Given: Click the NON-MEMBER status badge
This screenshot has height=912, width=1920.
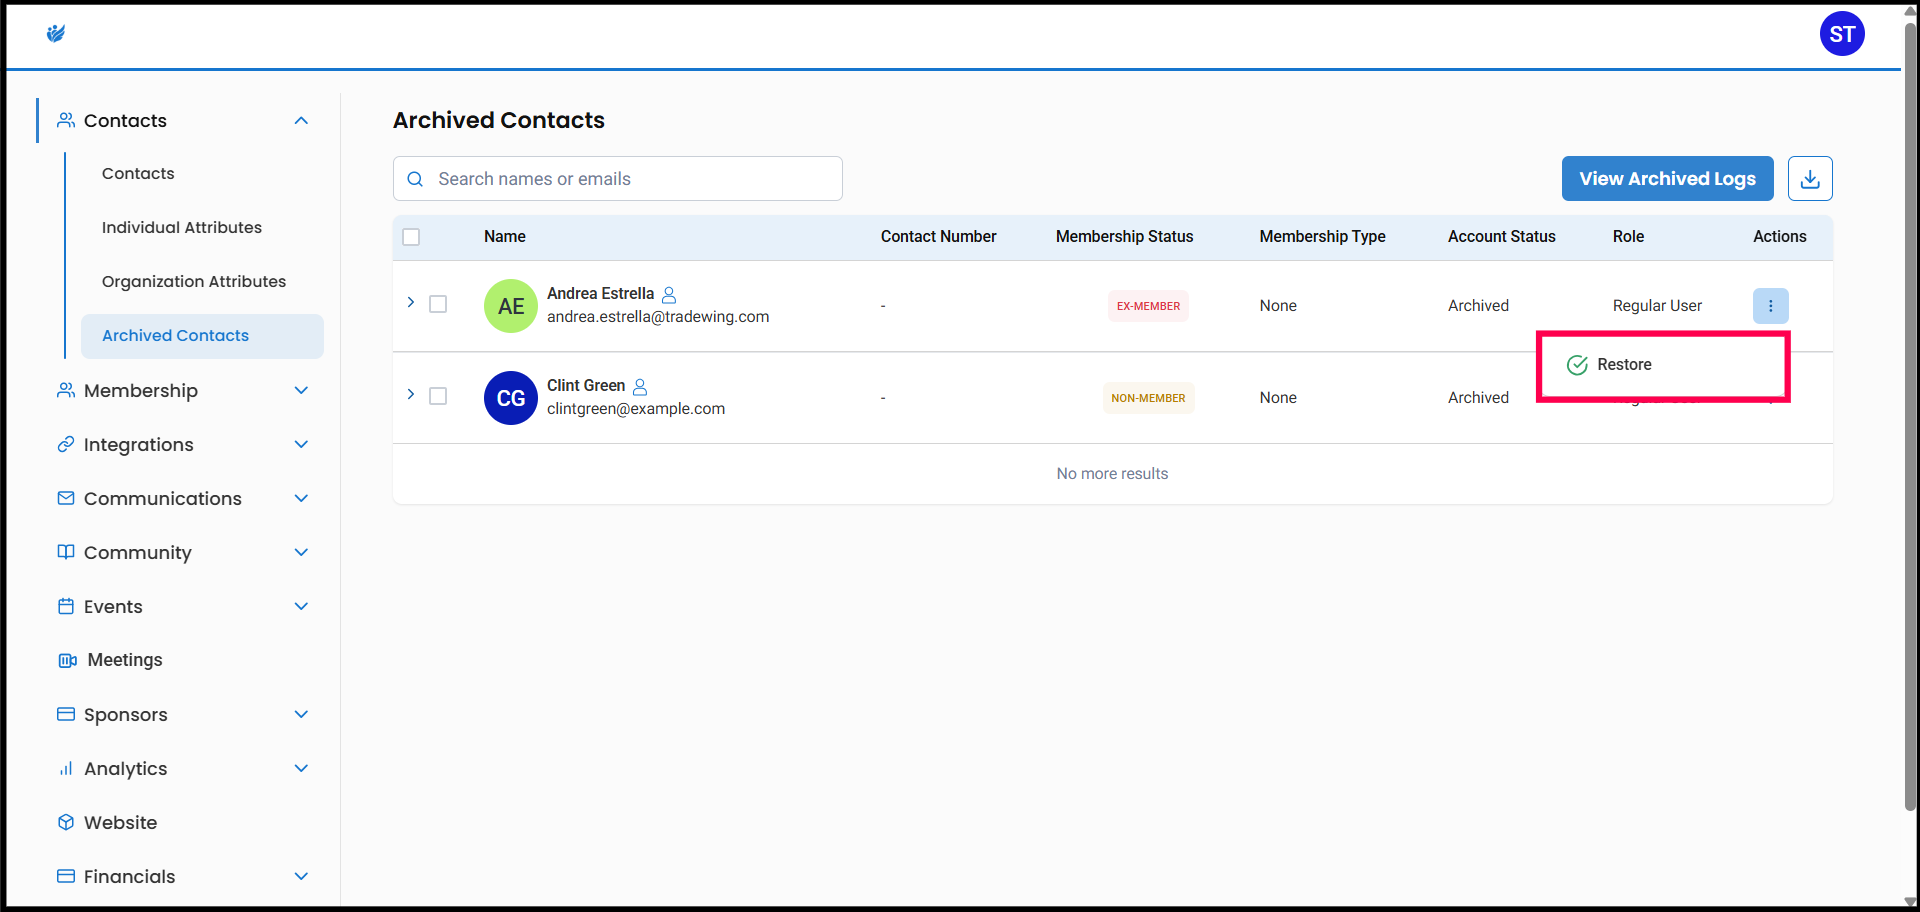Looking at the screenshot, I should [x=1148, y=398].
